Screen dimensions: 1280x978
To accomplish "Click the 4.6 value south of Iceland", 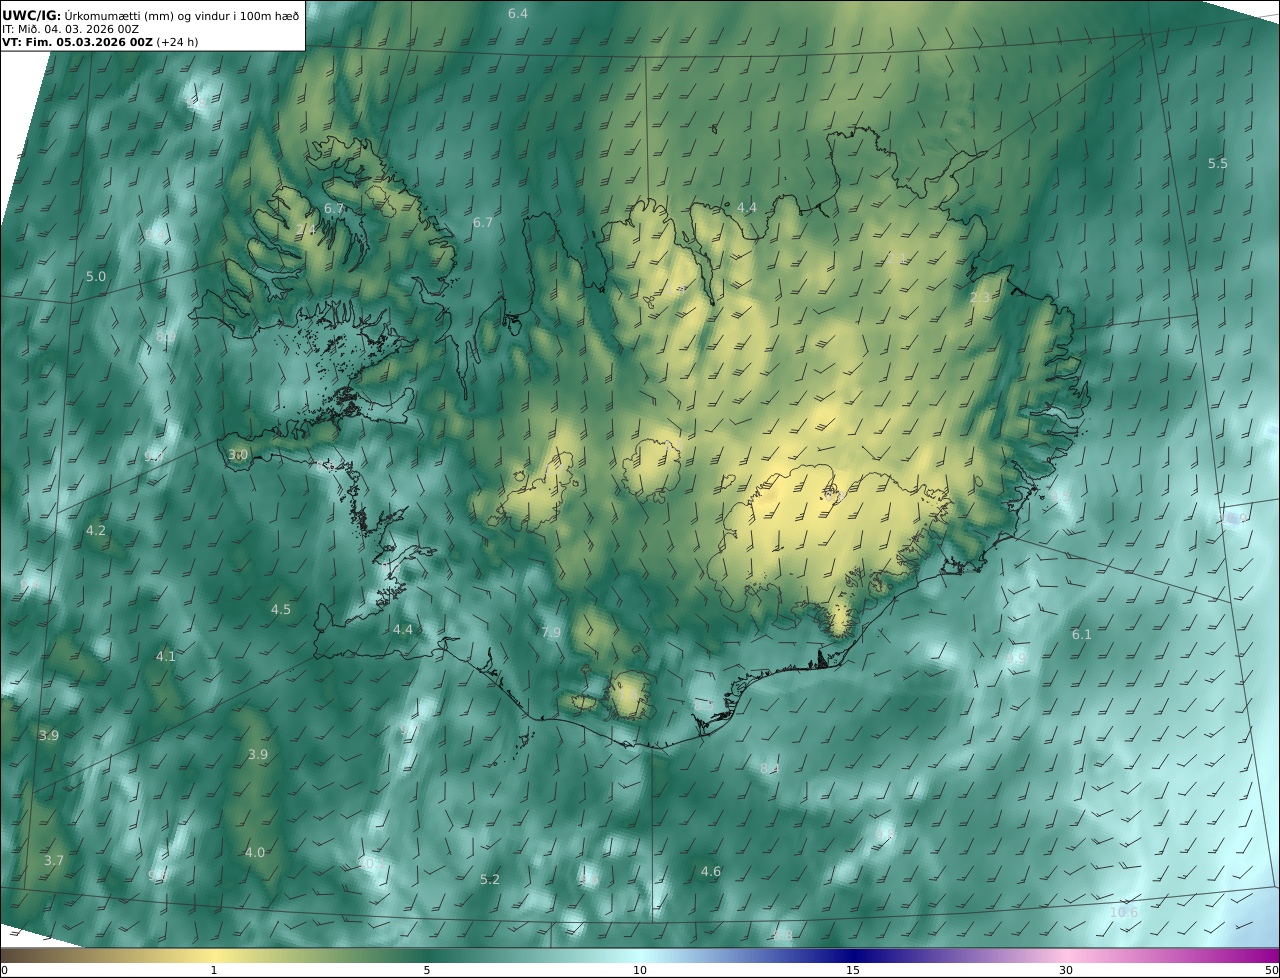I will 711,871.
